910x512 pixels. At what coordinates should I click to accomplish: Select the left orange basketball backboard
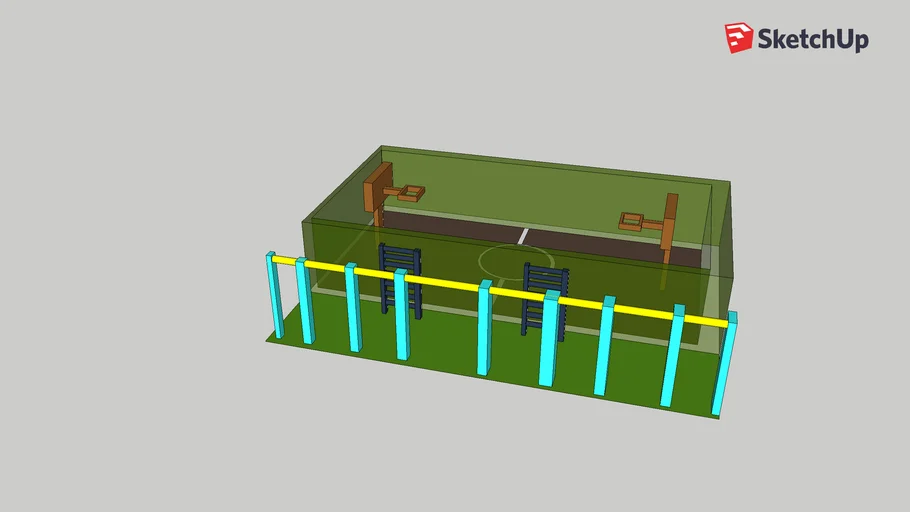point(378,186)
